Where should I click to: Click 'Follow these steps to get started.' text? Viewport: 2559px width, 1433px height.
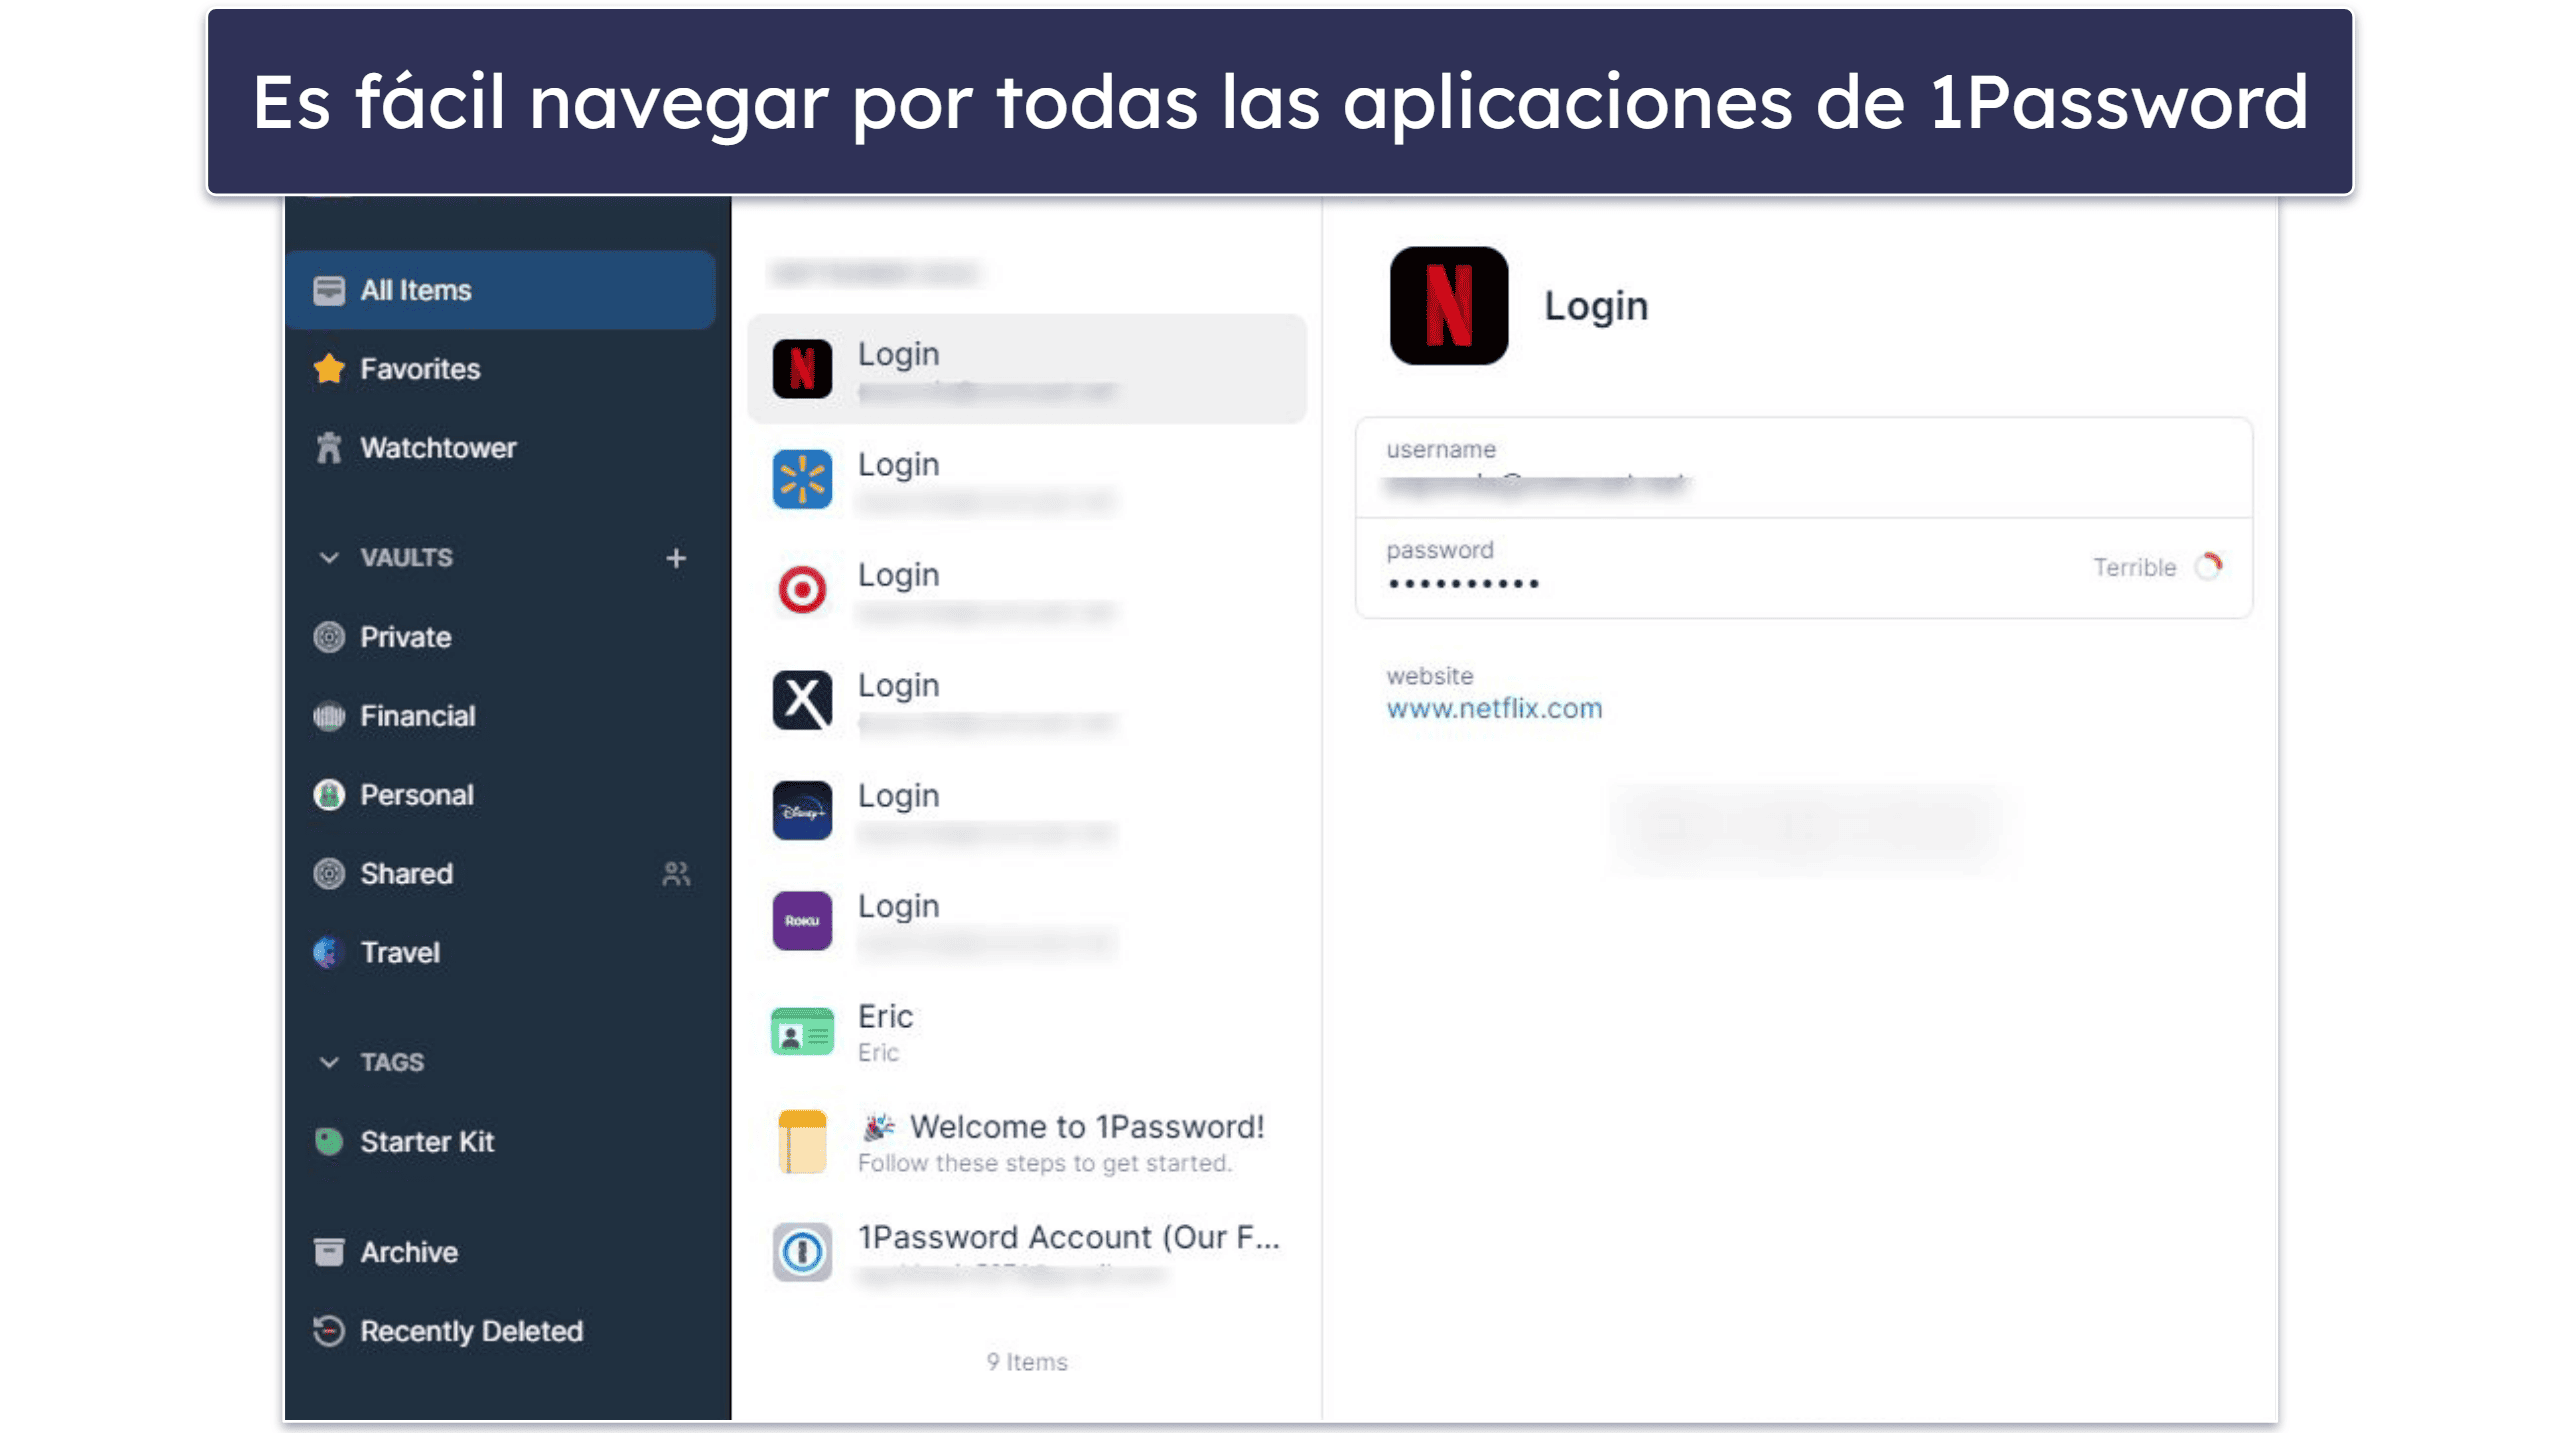[1044, 1163]
